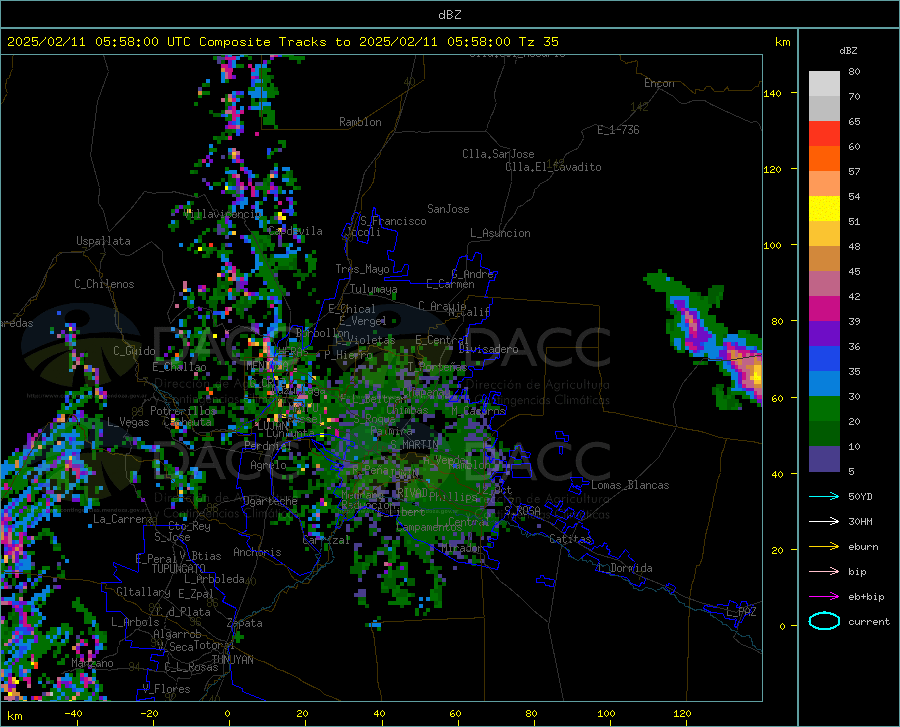900x727 pixels.
Task: Click the S_Francisco map label
Action: point(393,221)
